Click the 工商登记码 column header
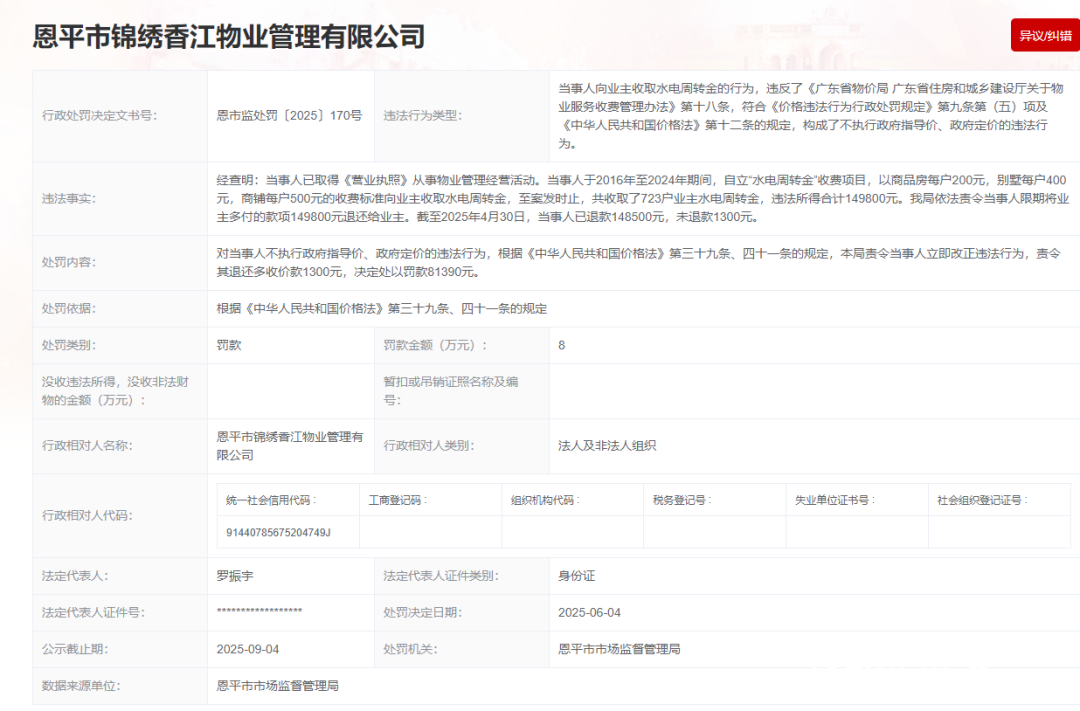1080x711 pixels. coord(398,500)
